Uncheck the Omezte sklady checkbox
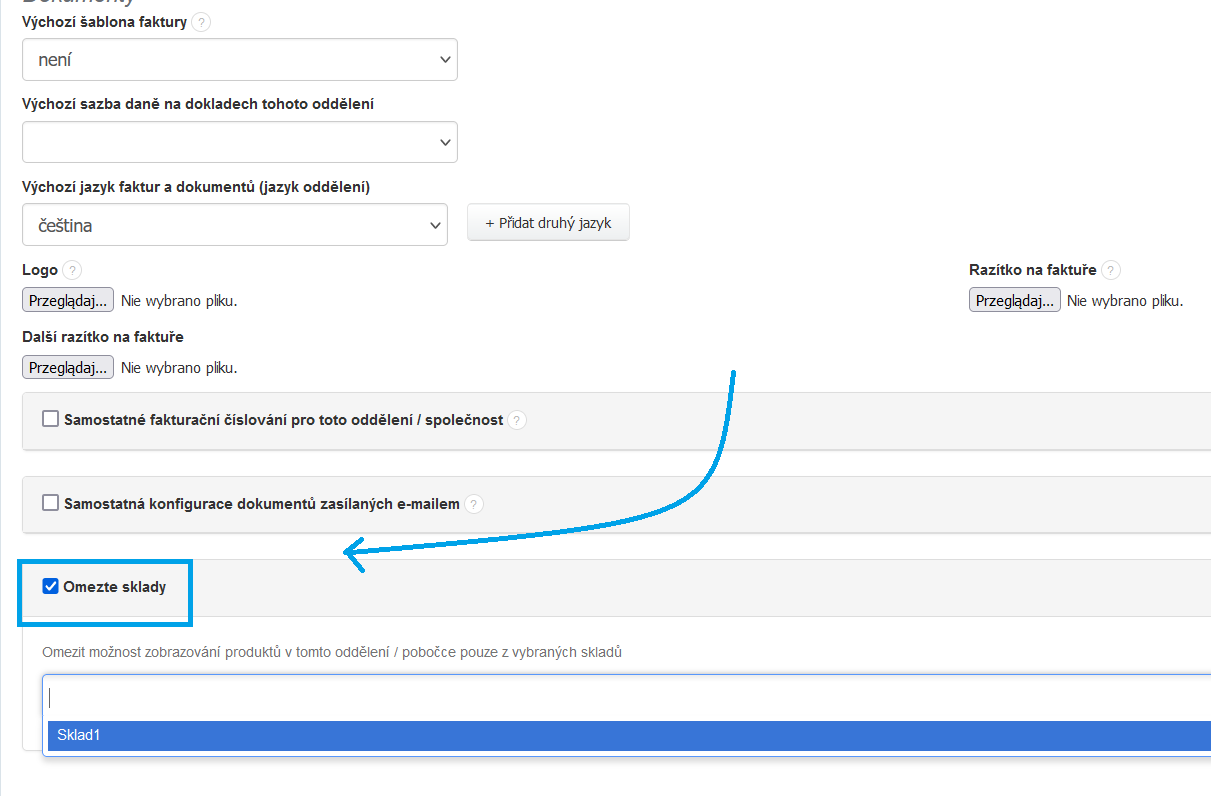1211x796 pixels. (51, 586)
